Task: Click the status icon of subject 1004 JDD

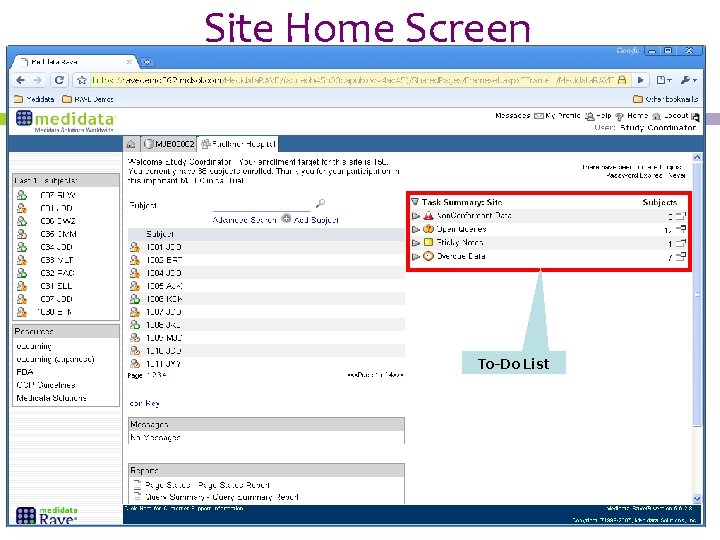Action: [x=135, y=273]
